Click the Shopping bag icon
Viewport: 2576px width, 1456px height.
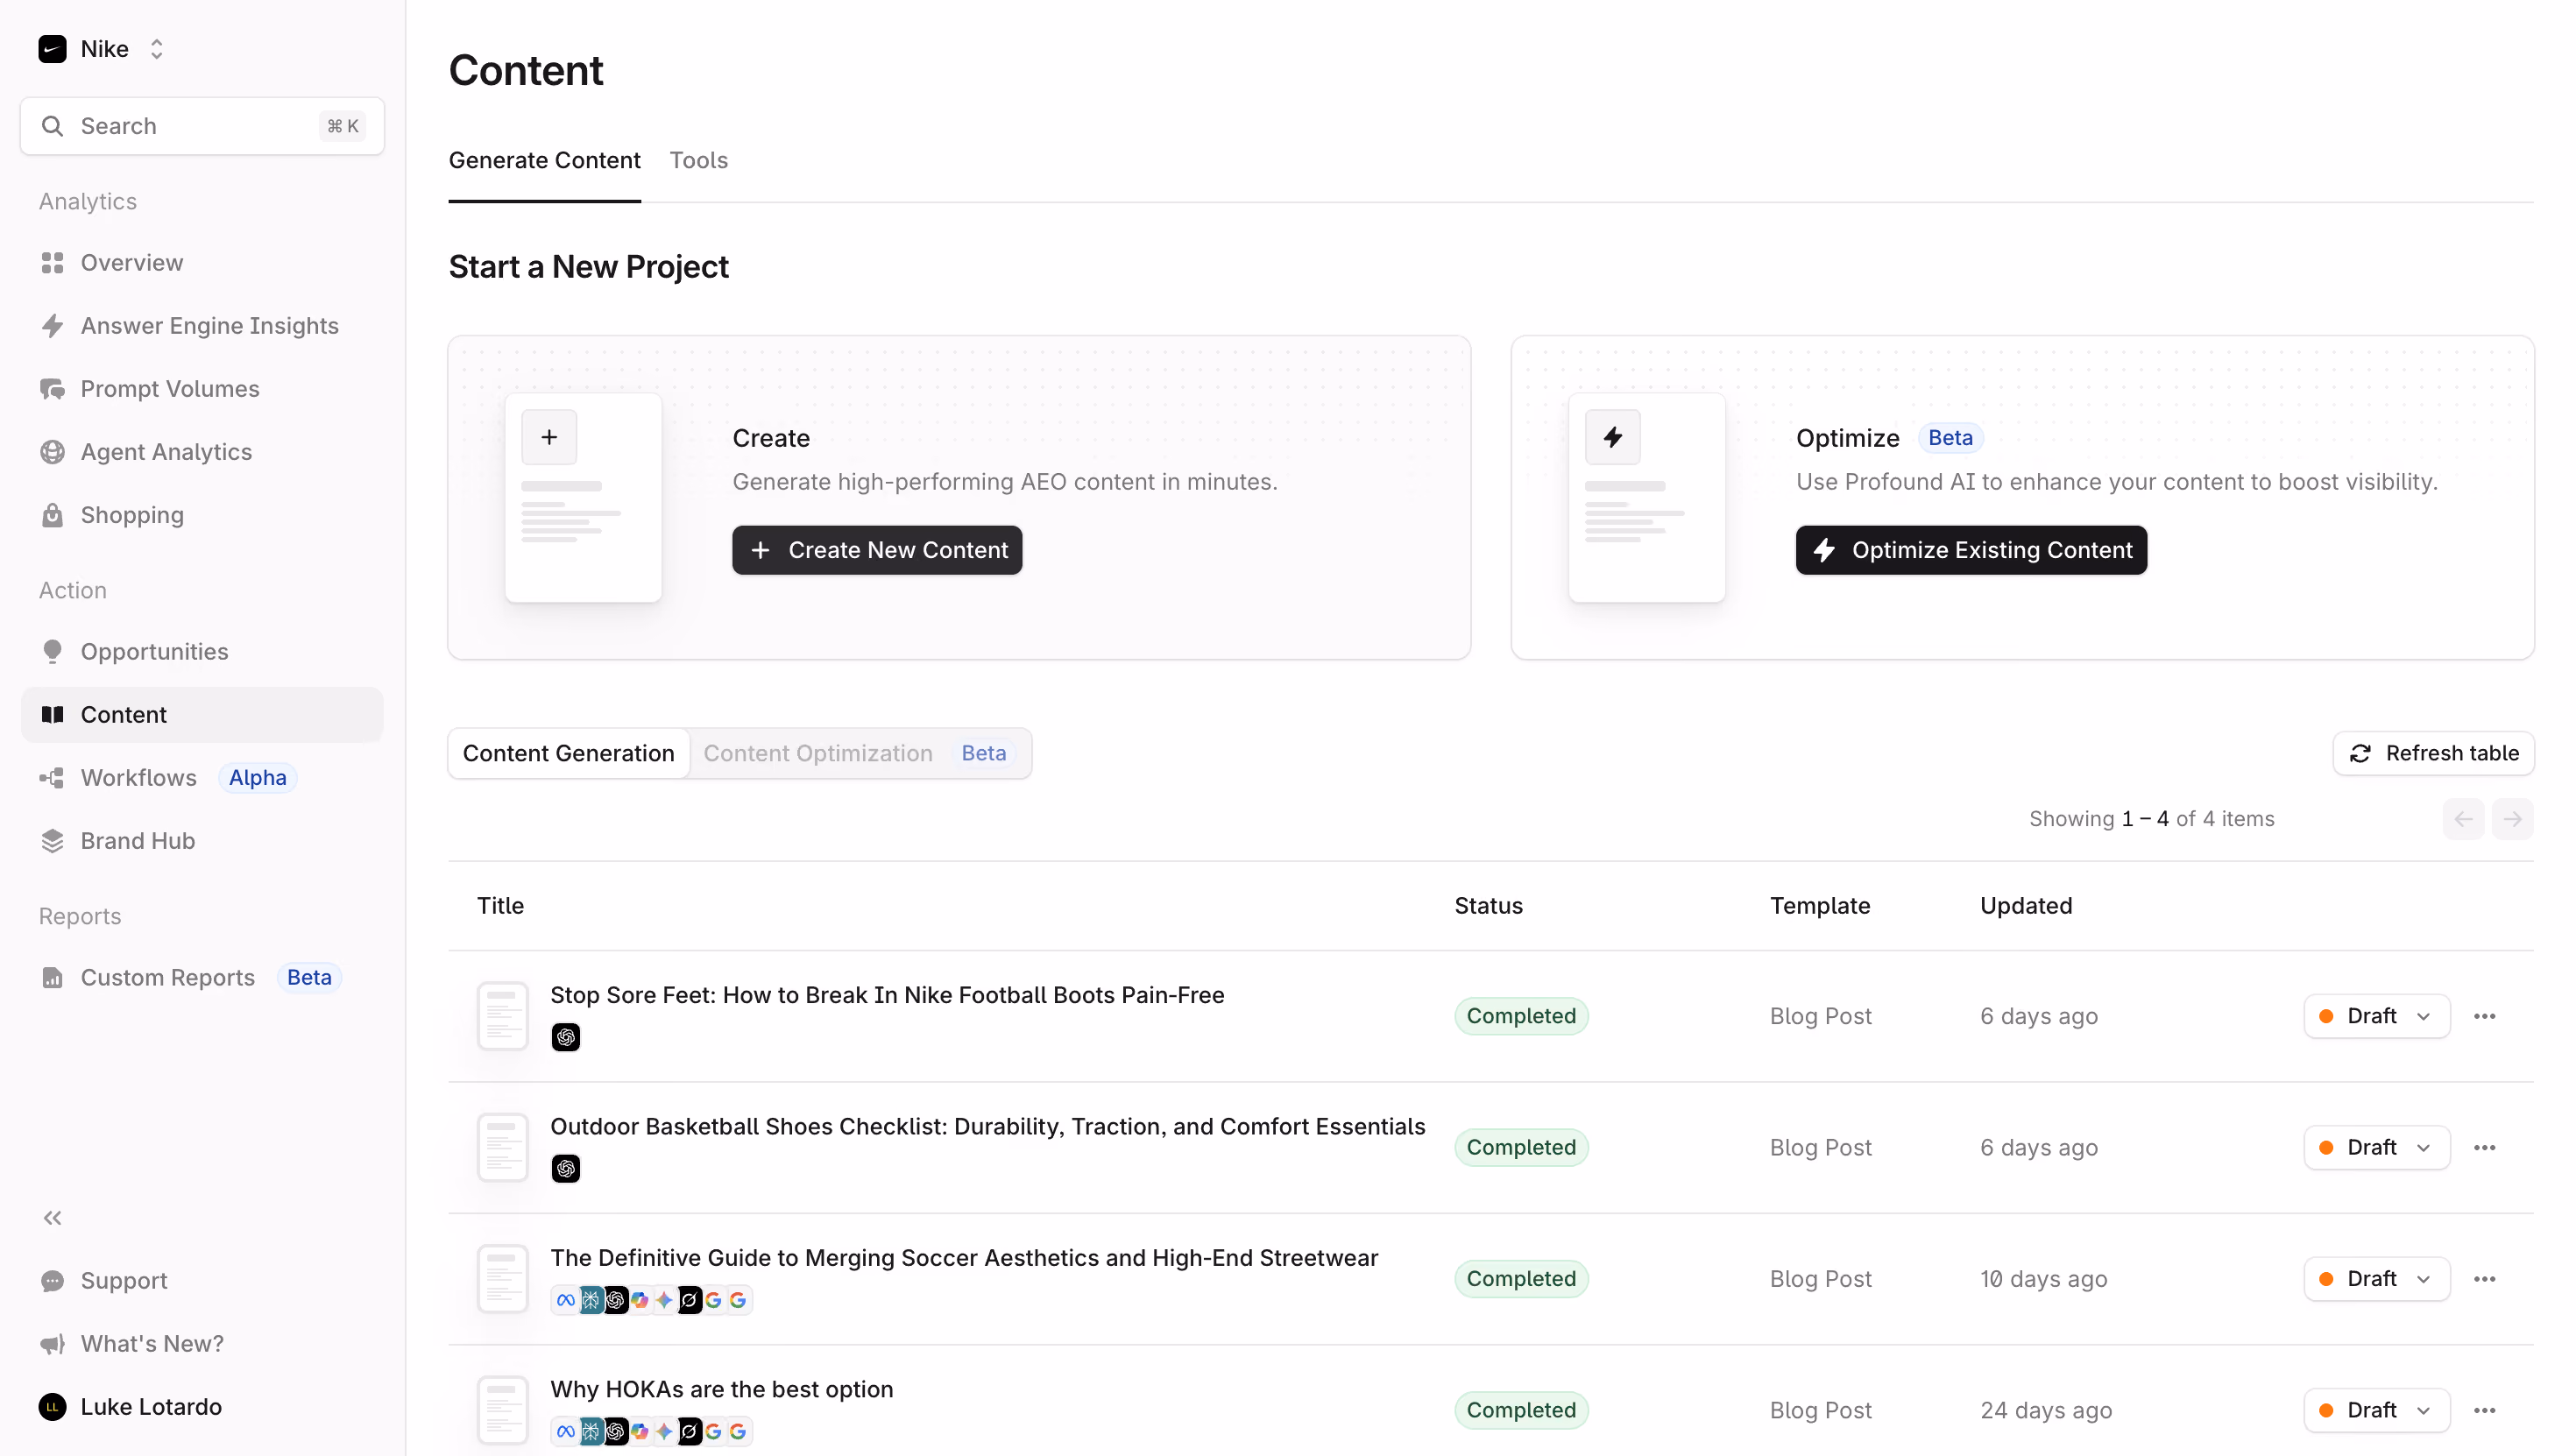tap(52, 515)
